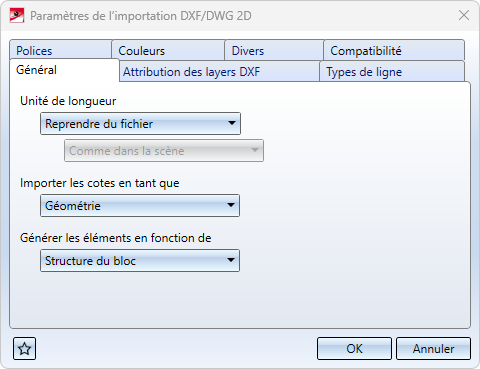Click the favorites star icon button
The image size is (480, 369).
24,349
